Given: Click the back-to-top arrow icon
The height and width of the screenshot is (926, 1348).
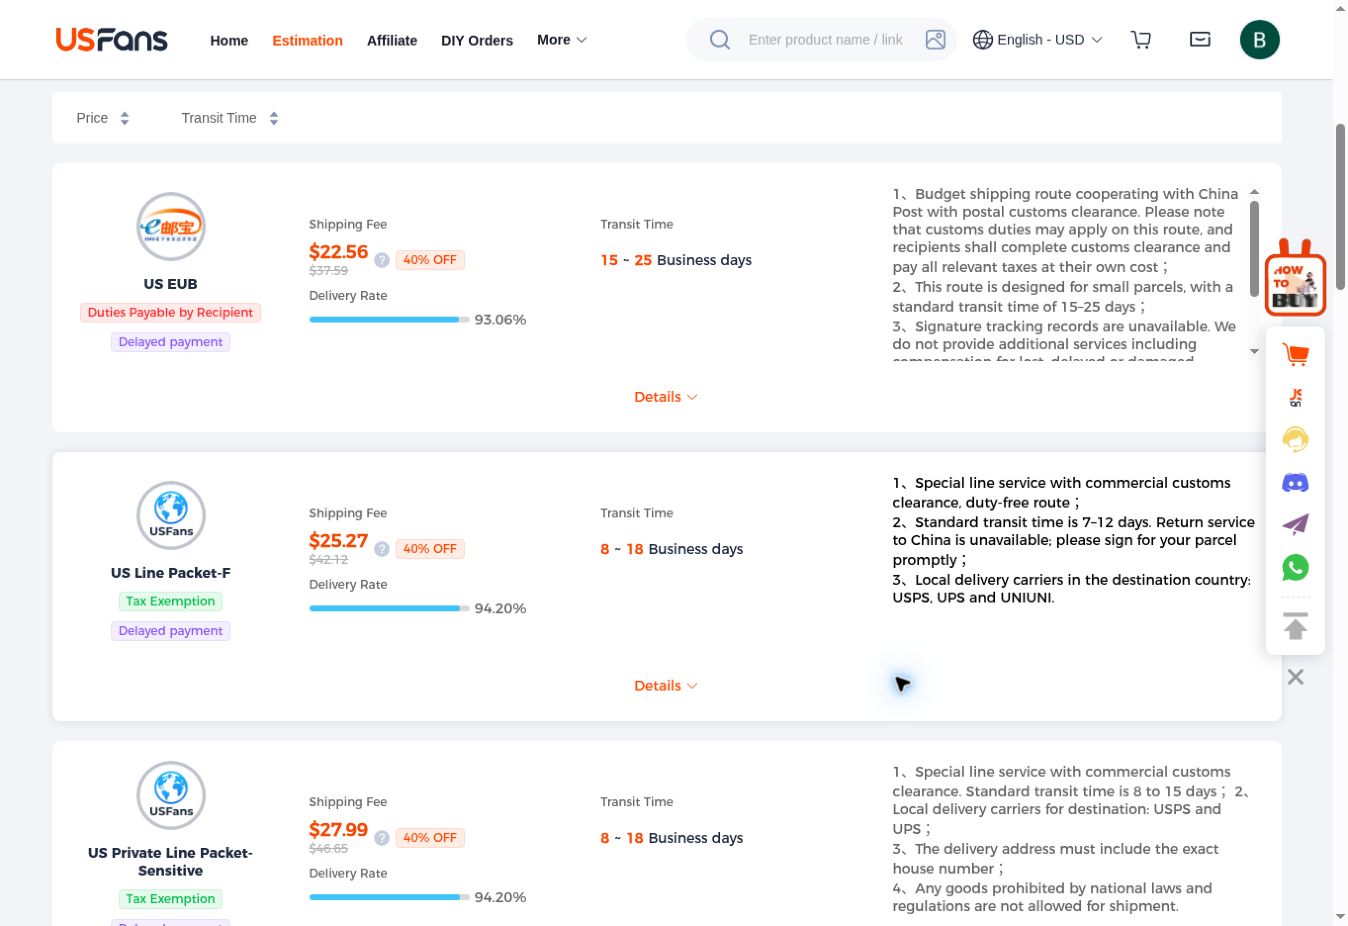Looking at the screenshot, I should (1296, 626).
